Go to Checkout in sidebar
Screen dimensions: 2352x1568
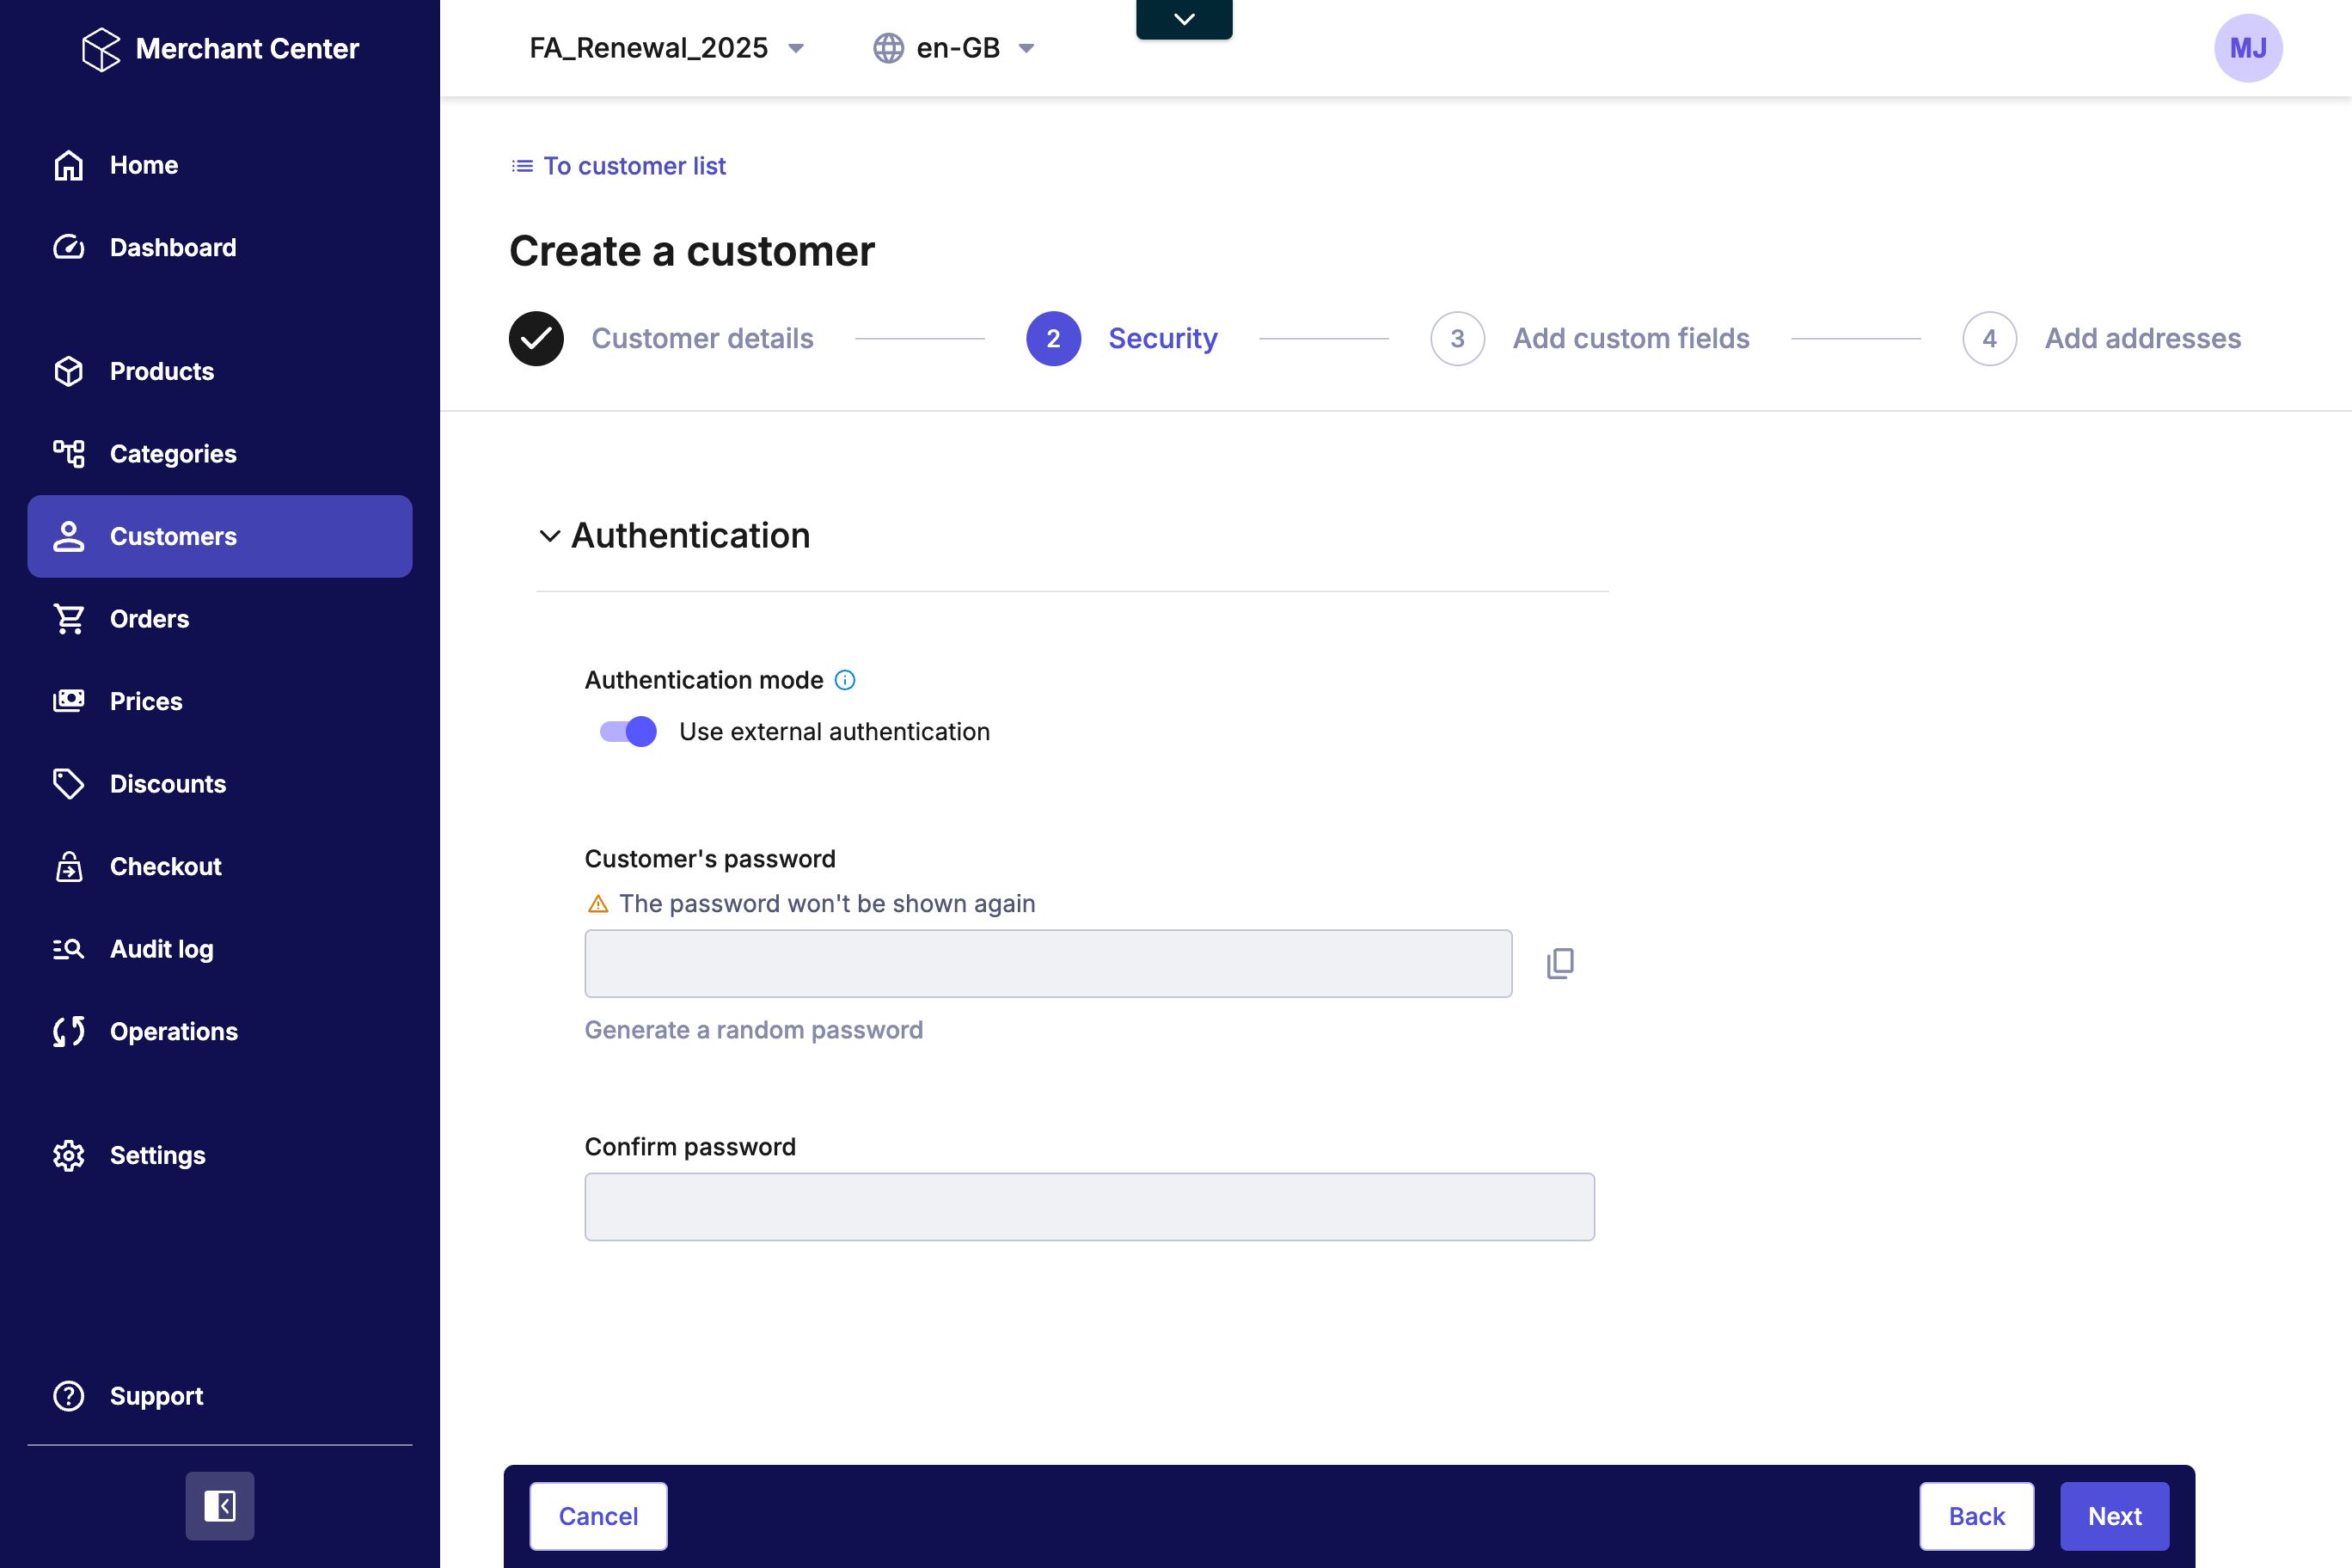[165, 866]
